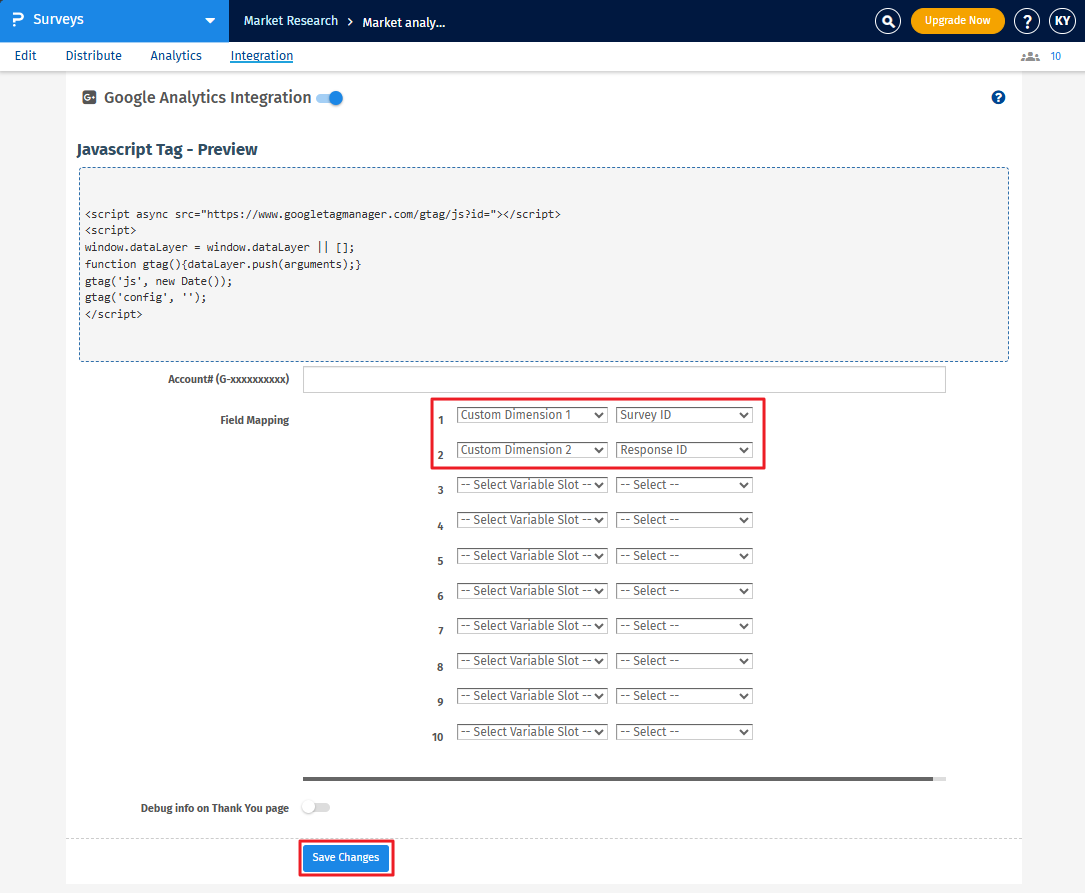Open row 6 Select Variable Slot dropdown
Screen dimensions: 1085x893
pos(532,591)
